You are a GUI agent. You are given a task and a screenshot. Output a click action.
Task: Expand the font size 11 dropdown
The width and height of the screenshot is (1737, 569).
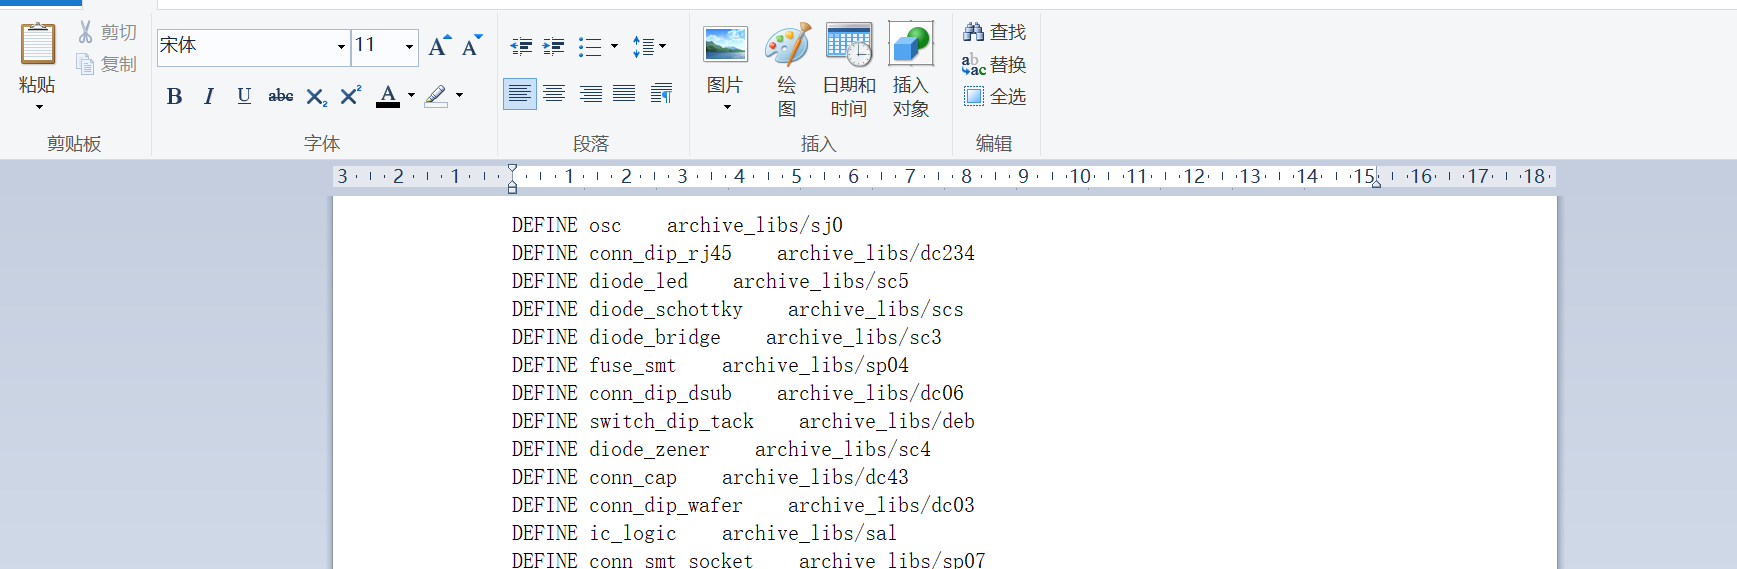click(409, 47)
